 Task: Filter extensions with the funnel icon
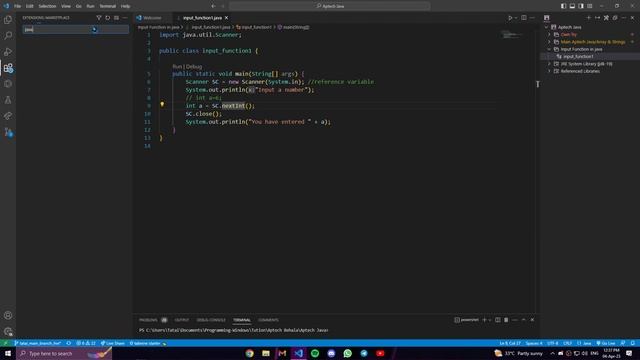click(x=99, y=18)
